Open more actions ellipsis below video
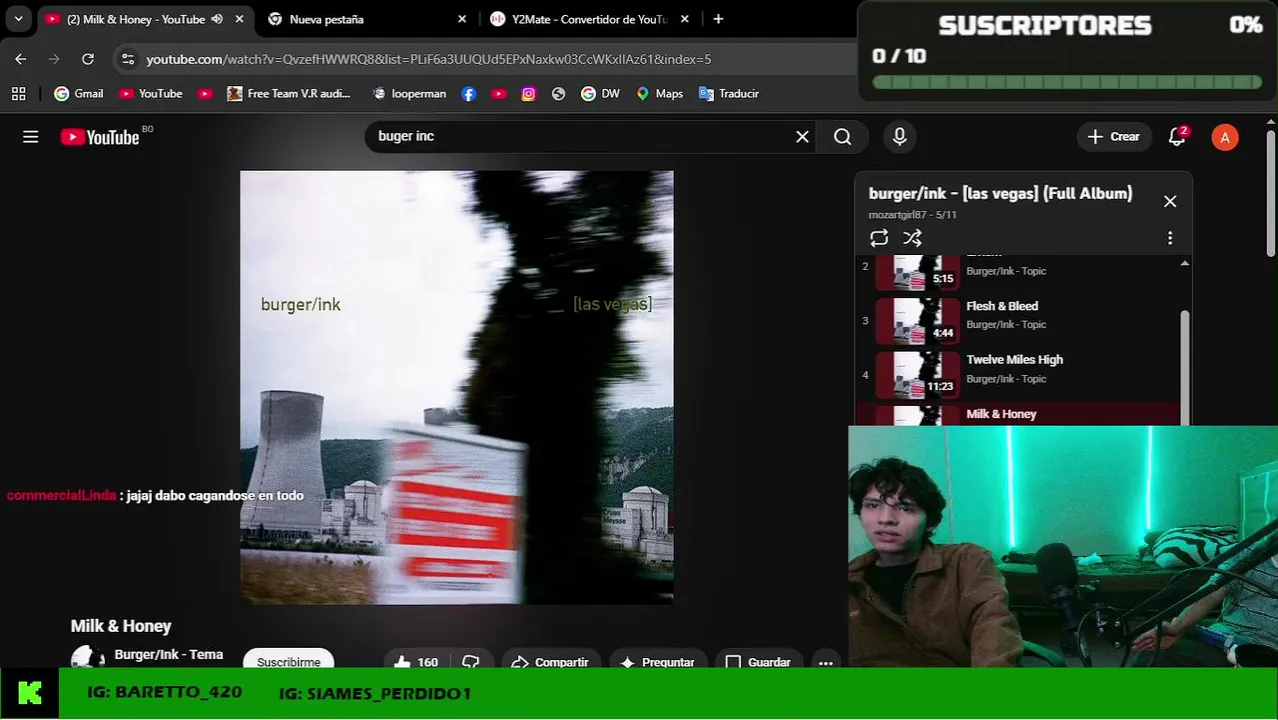The width and height of the screenshot is (1278, 720). (x=826, y=662)
